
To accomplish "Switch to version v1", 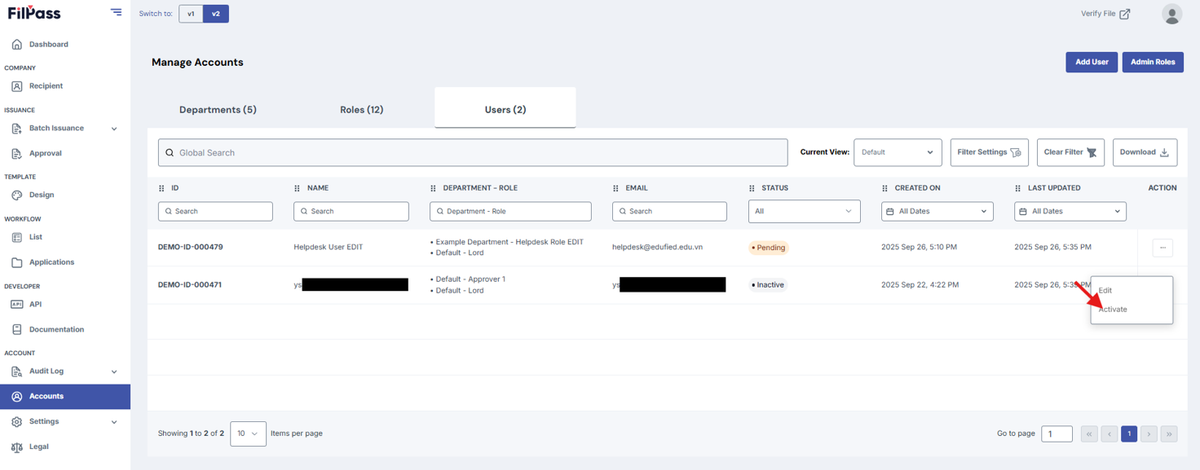I will pos(191,13).
